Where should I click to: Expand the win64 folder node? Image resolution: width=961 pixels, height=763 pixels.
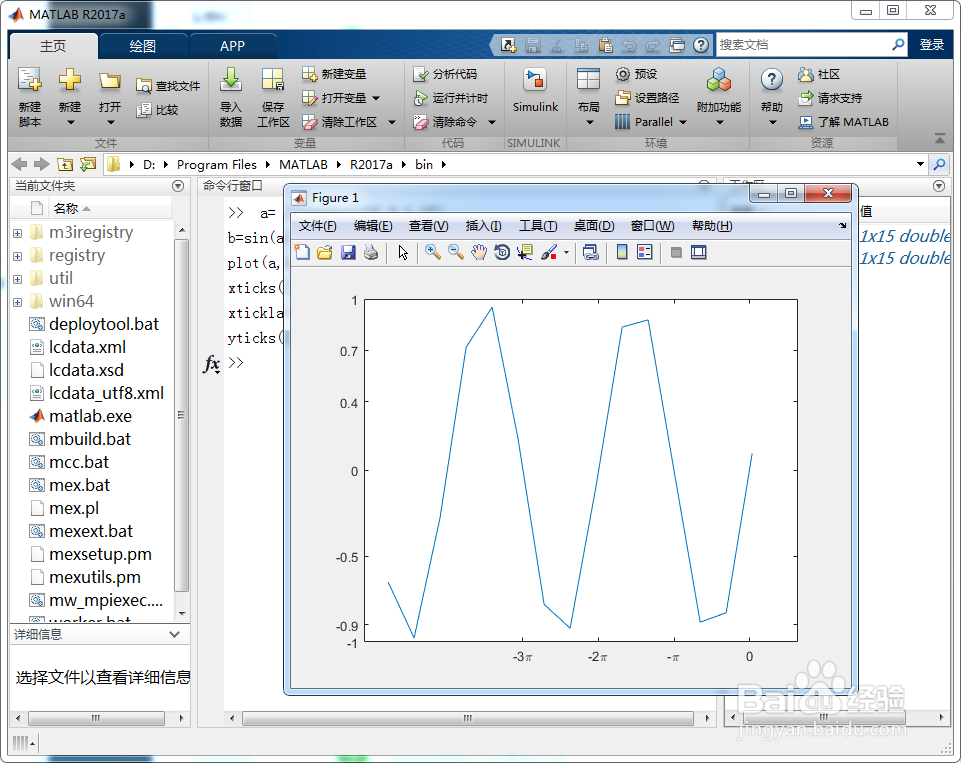tap(18, 302)
